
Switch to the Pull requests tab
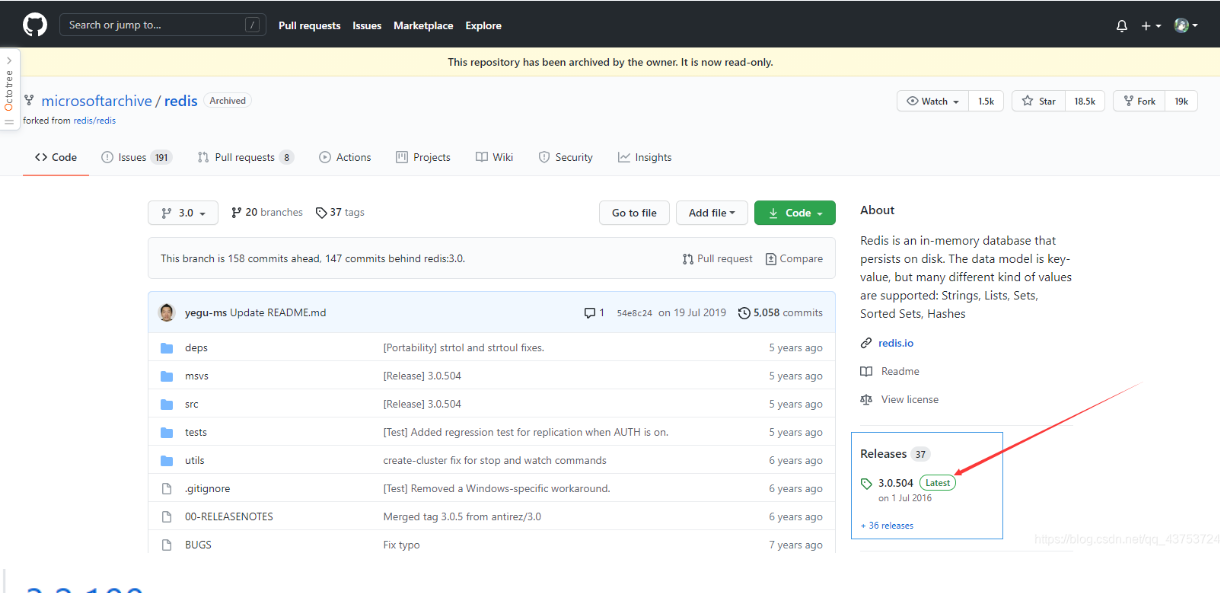tap(245, 157)
